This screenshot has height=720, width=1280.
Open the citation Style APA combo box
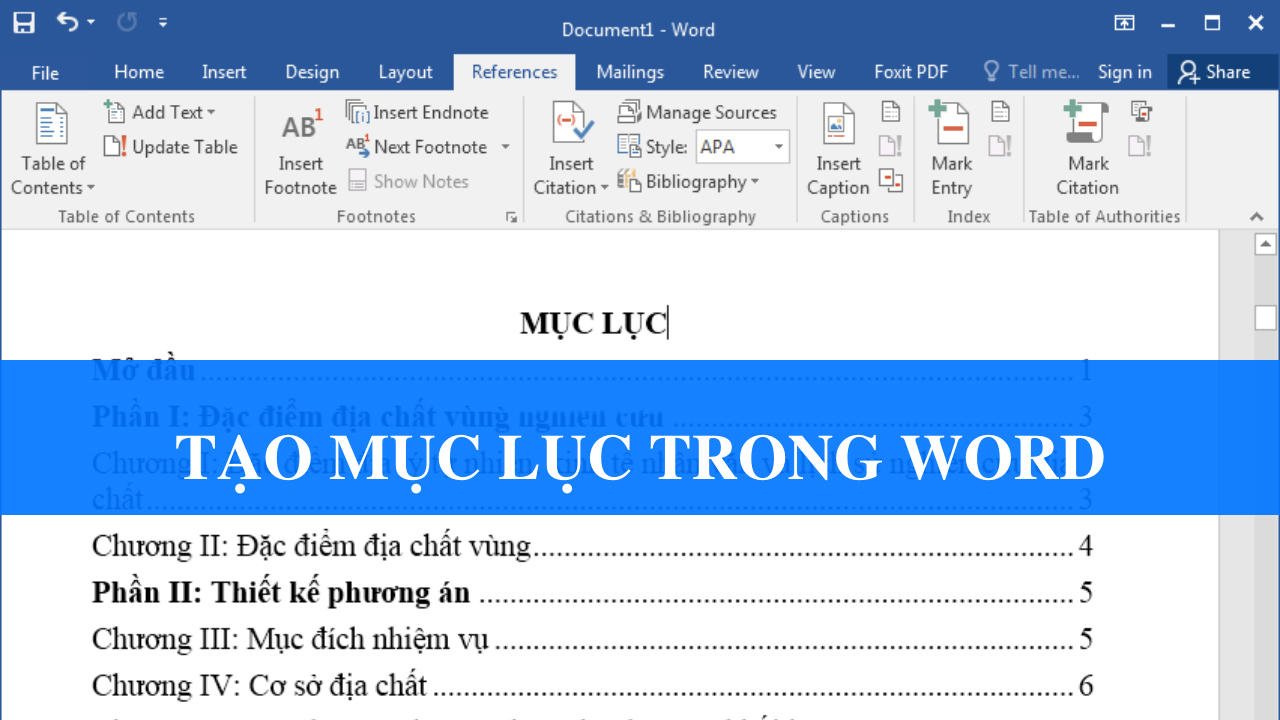[742, 147]
